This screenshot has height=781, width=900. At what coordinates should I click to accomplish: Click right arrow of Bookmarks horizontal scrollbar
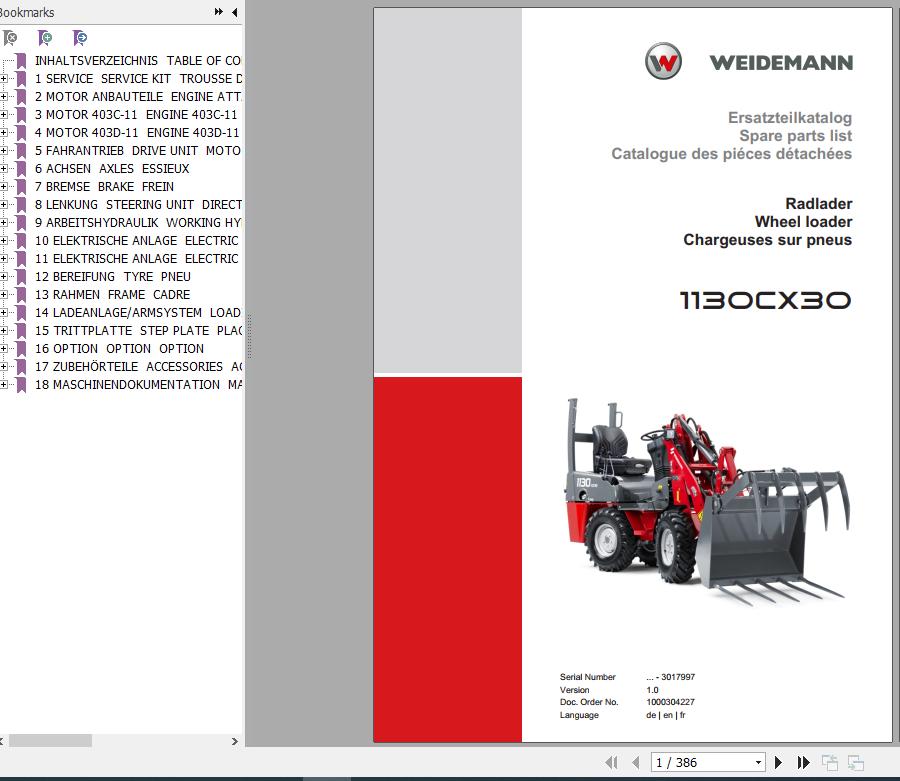click(x=235, y=741)
